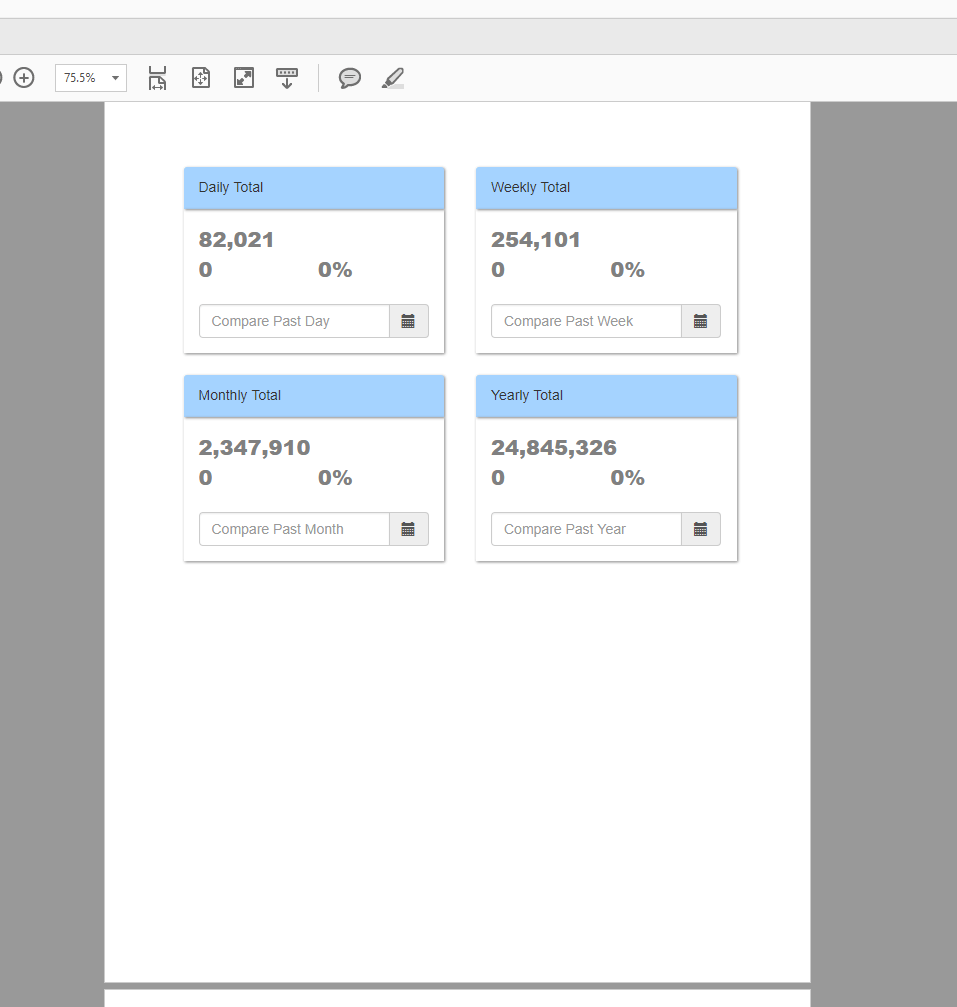Viewport: 957px width, 1007px height.
Task: Open calendar for Compare Past Week
Action: tap(701, 321)
